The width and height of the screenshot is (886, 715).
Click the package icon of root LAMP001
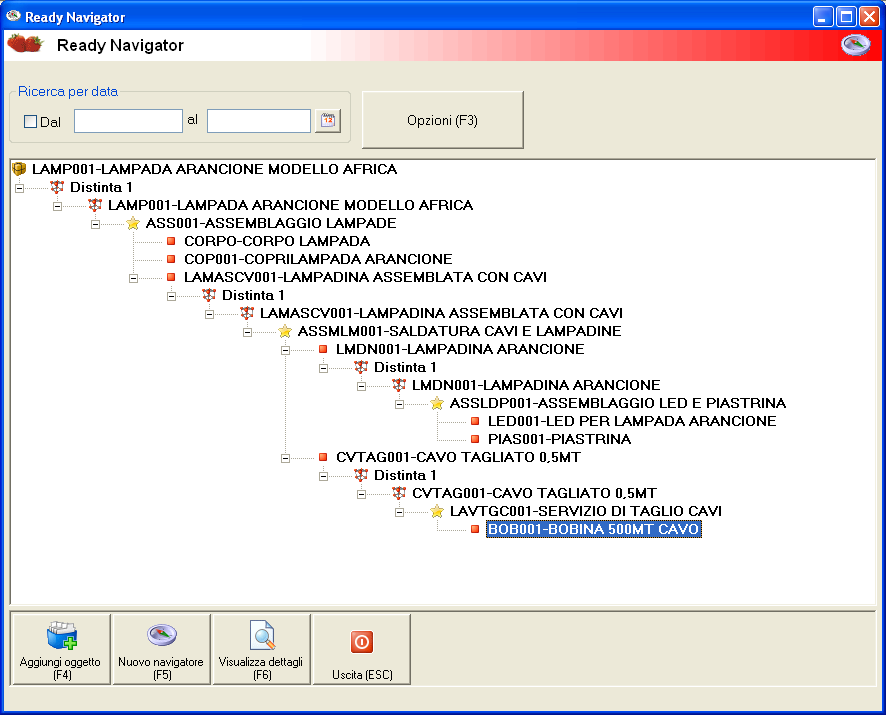[19, 168]
